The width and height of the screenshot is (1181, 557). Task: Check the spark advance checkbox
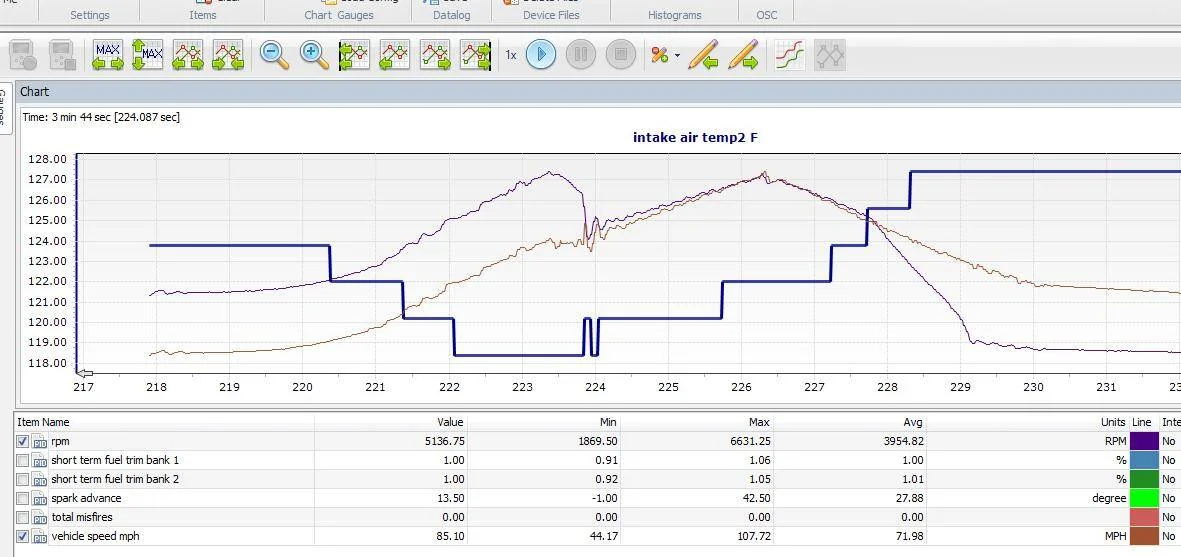[23, 498]
